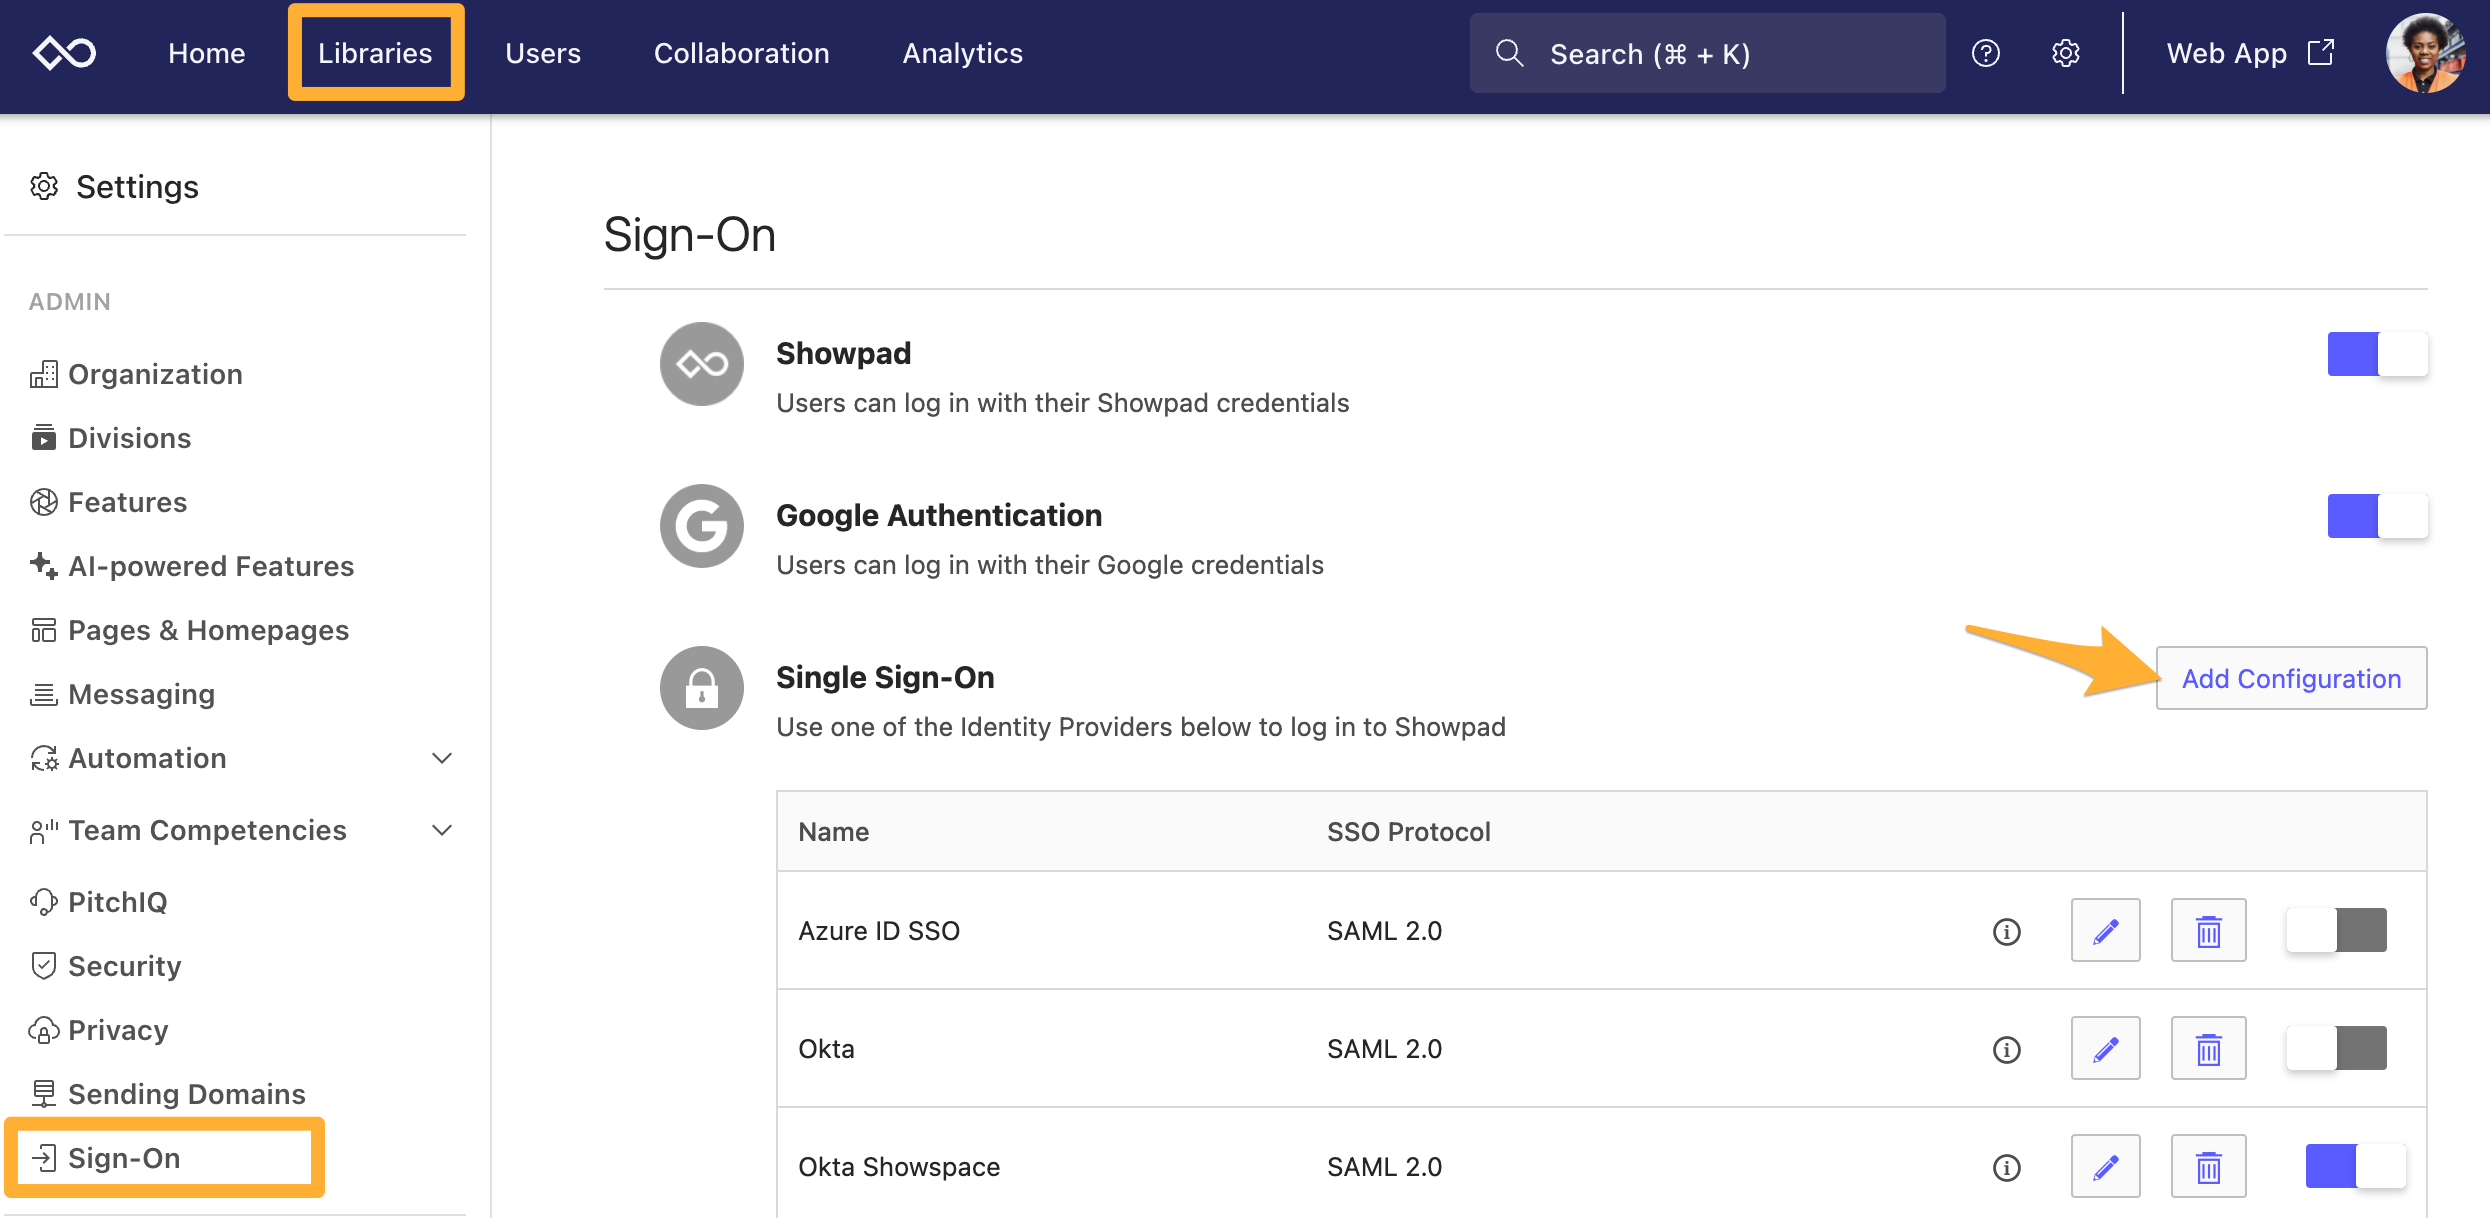Show info for Okta Showspace
This screenshot has height=1218, width=2490.
point(2006,1167)
